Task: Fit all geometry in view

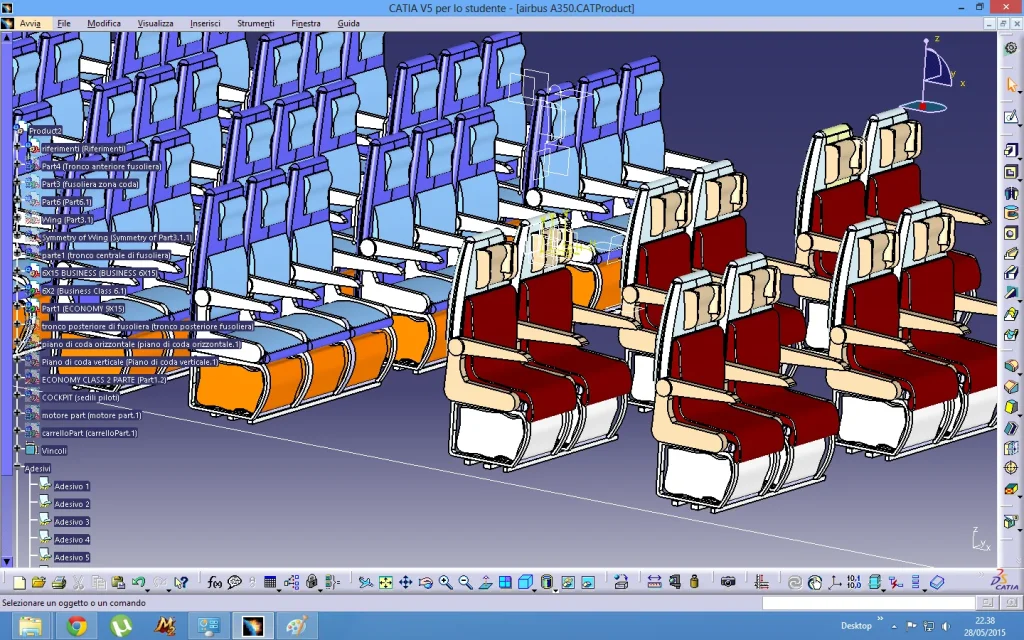Action: tap(386, 583)
